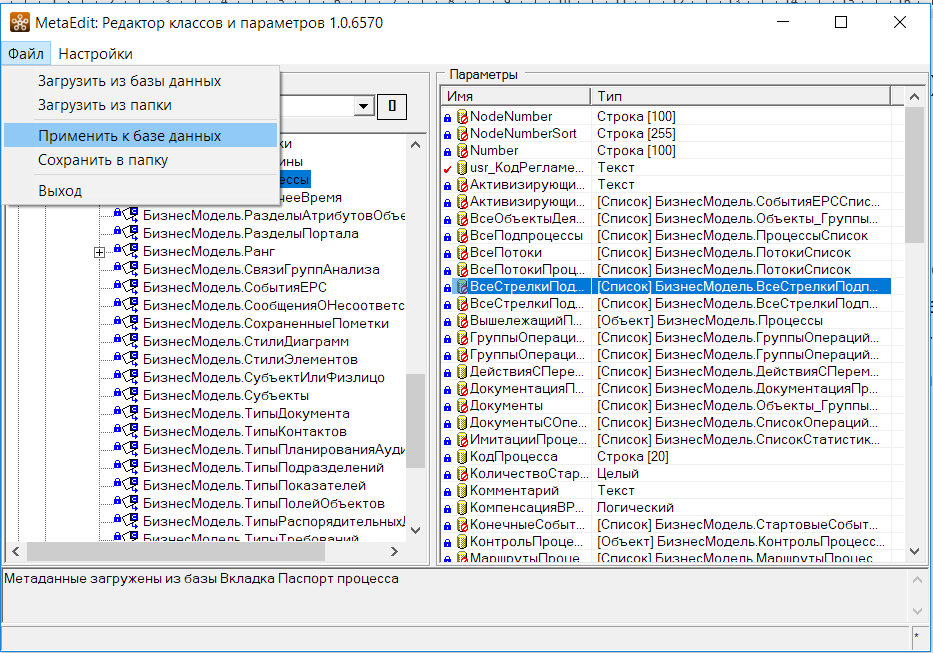933x653 pixels.
Task: Click the MetaEdit application icon in title bar
Action: click(x=19, y=22)
